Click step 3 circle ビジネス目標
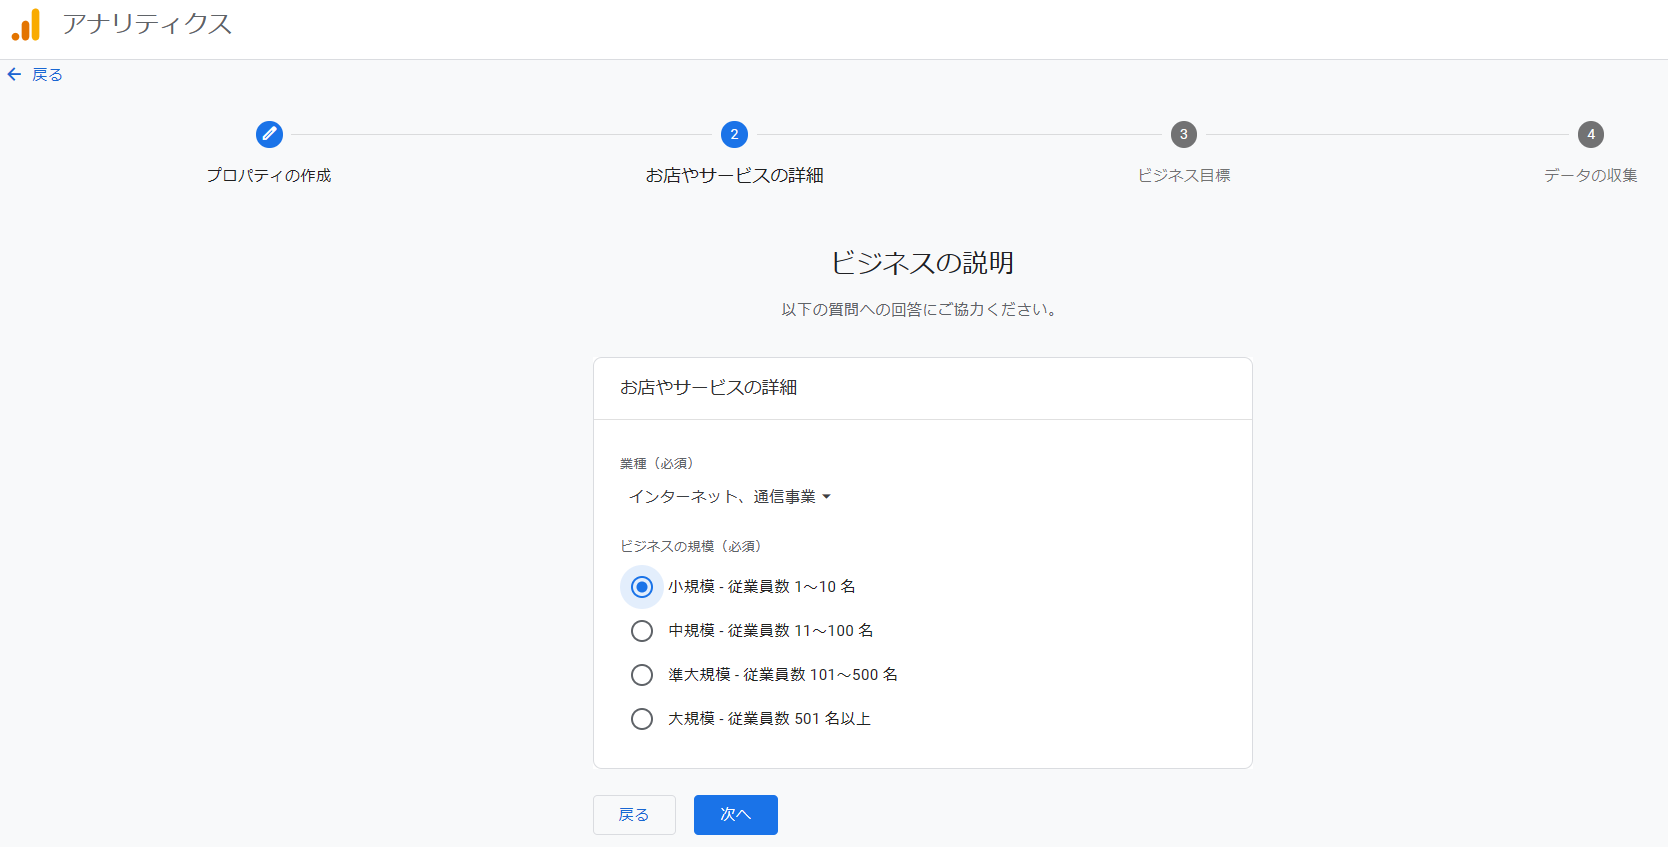 coord(1184,134)
